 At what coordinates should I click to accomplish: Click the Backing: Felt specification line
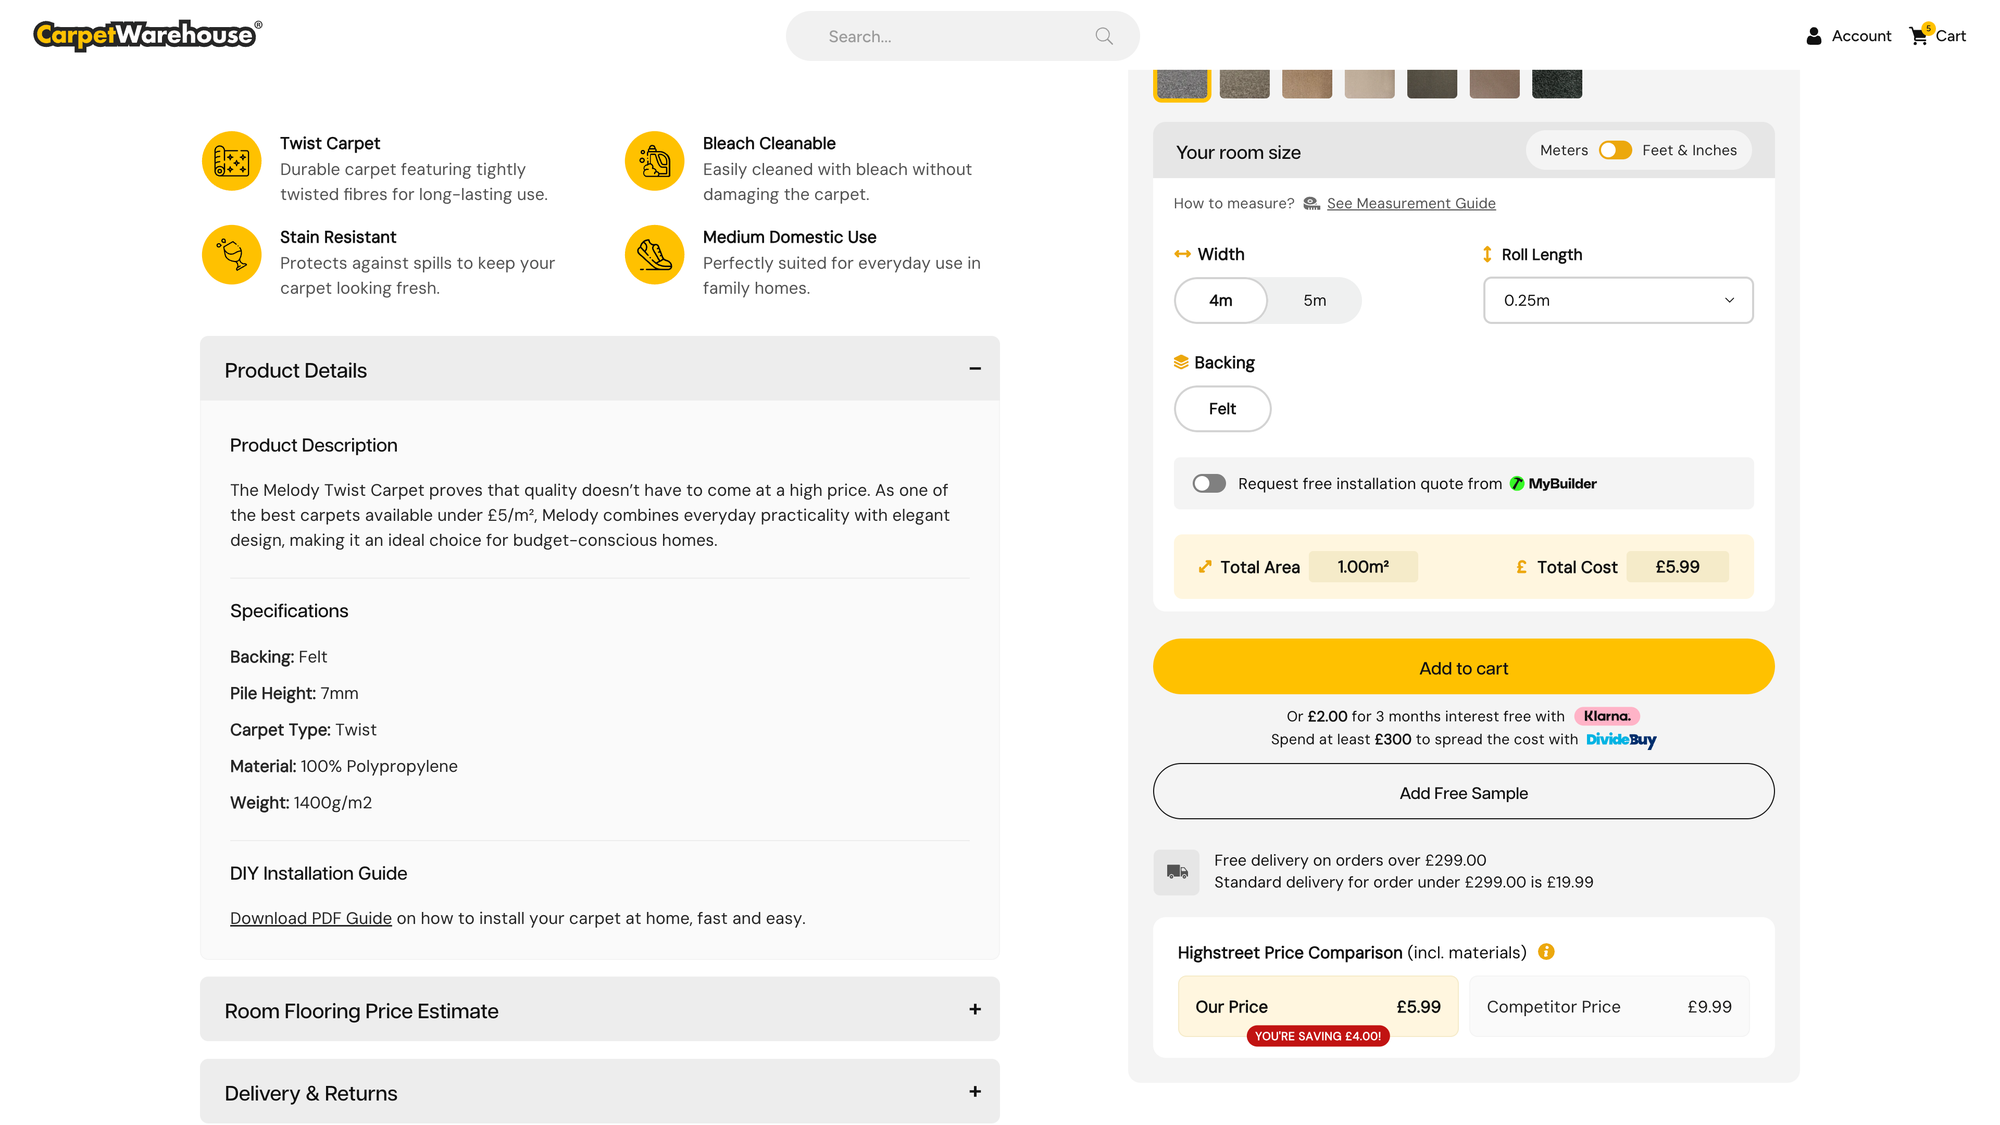coord(278,657)
